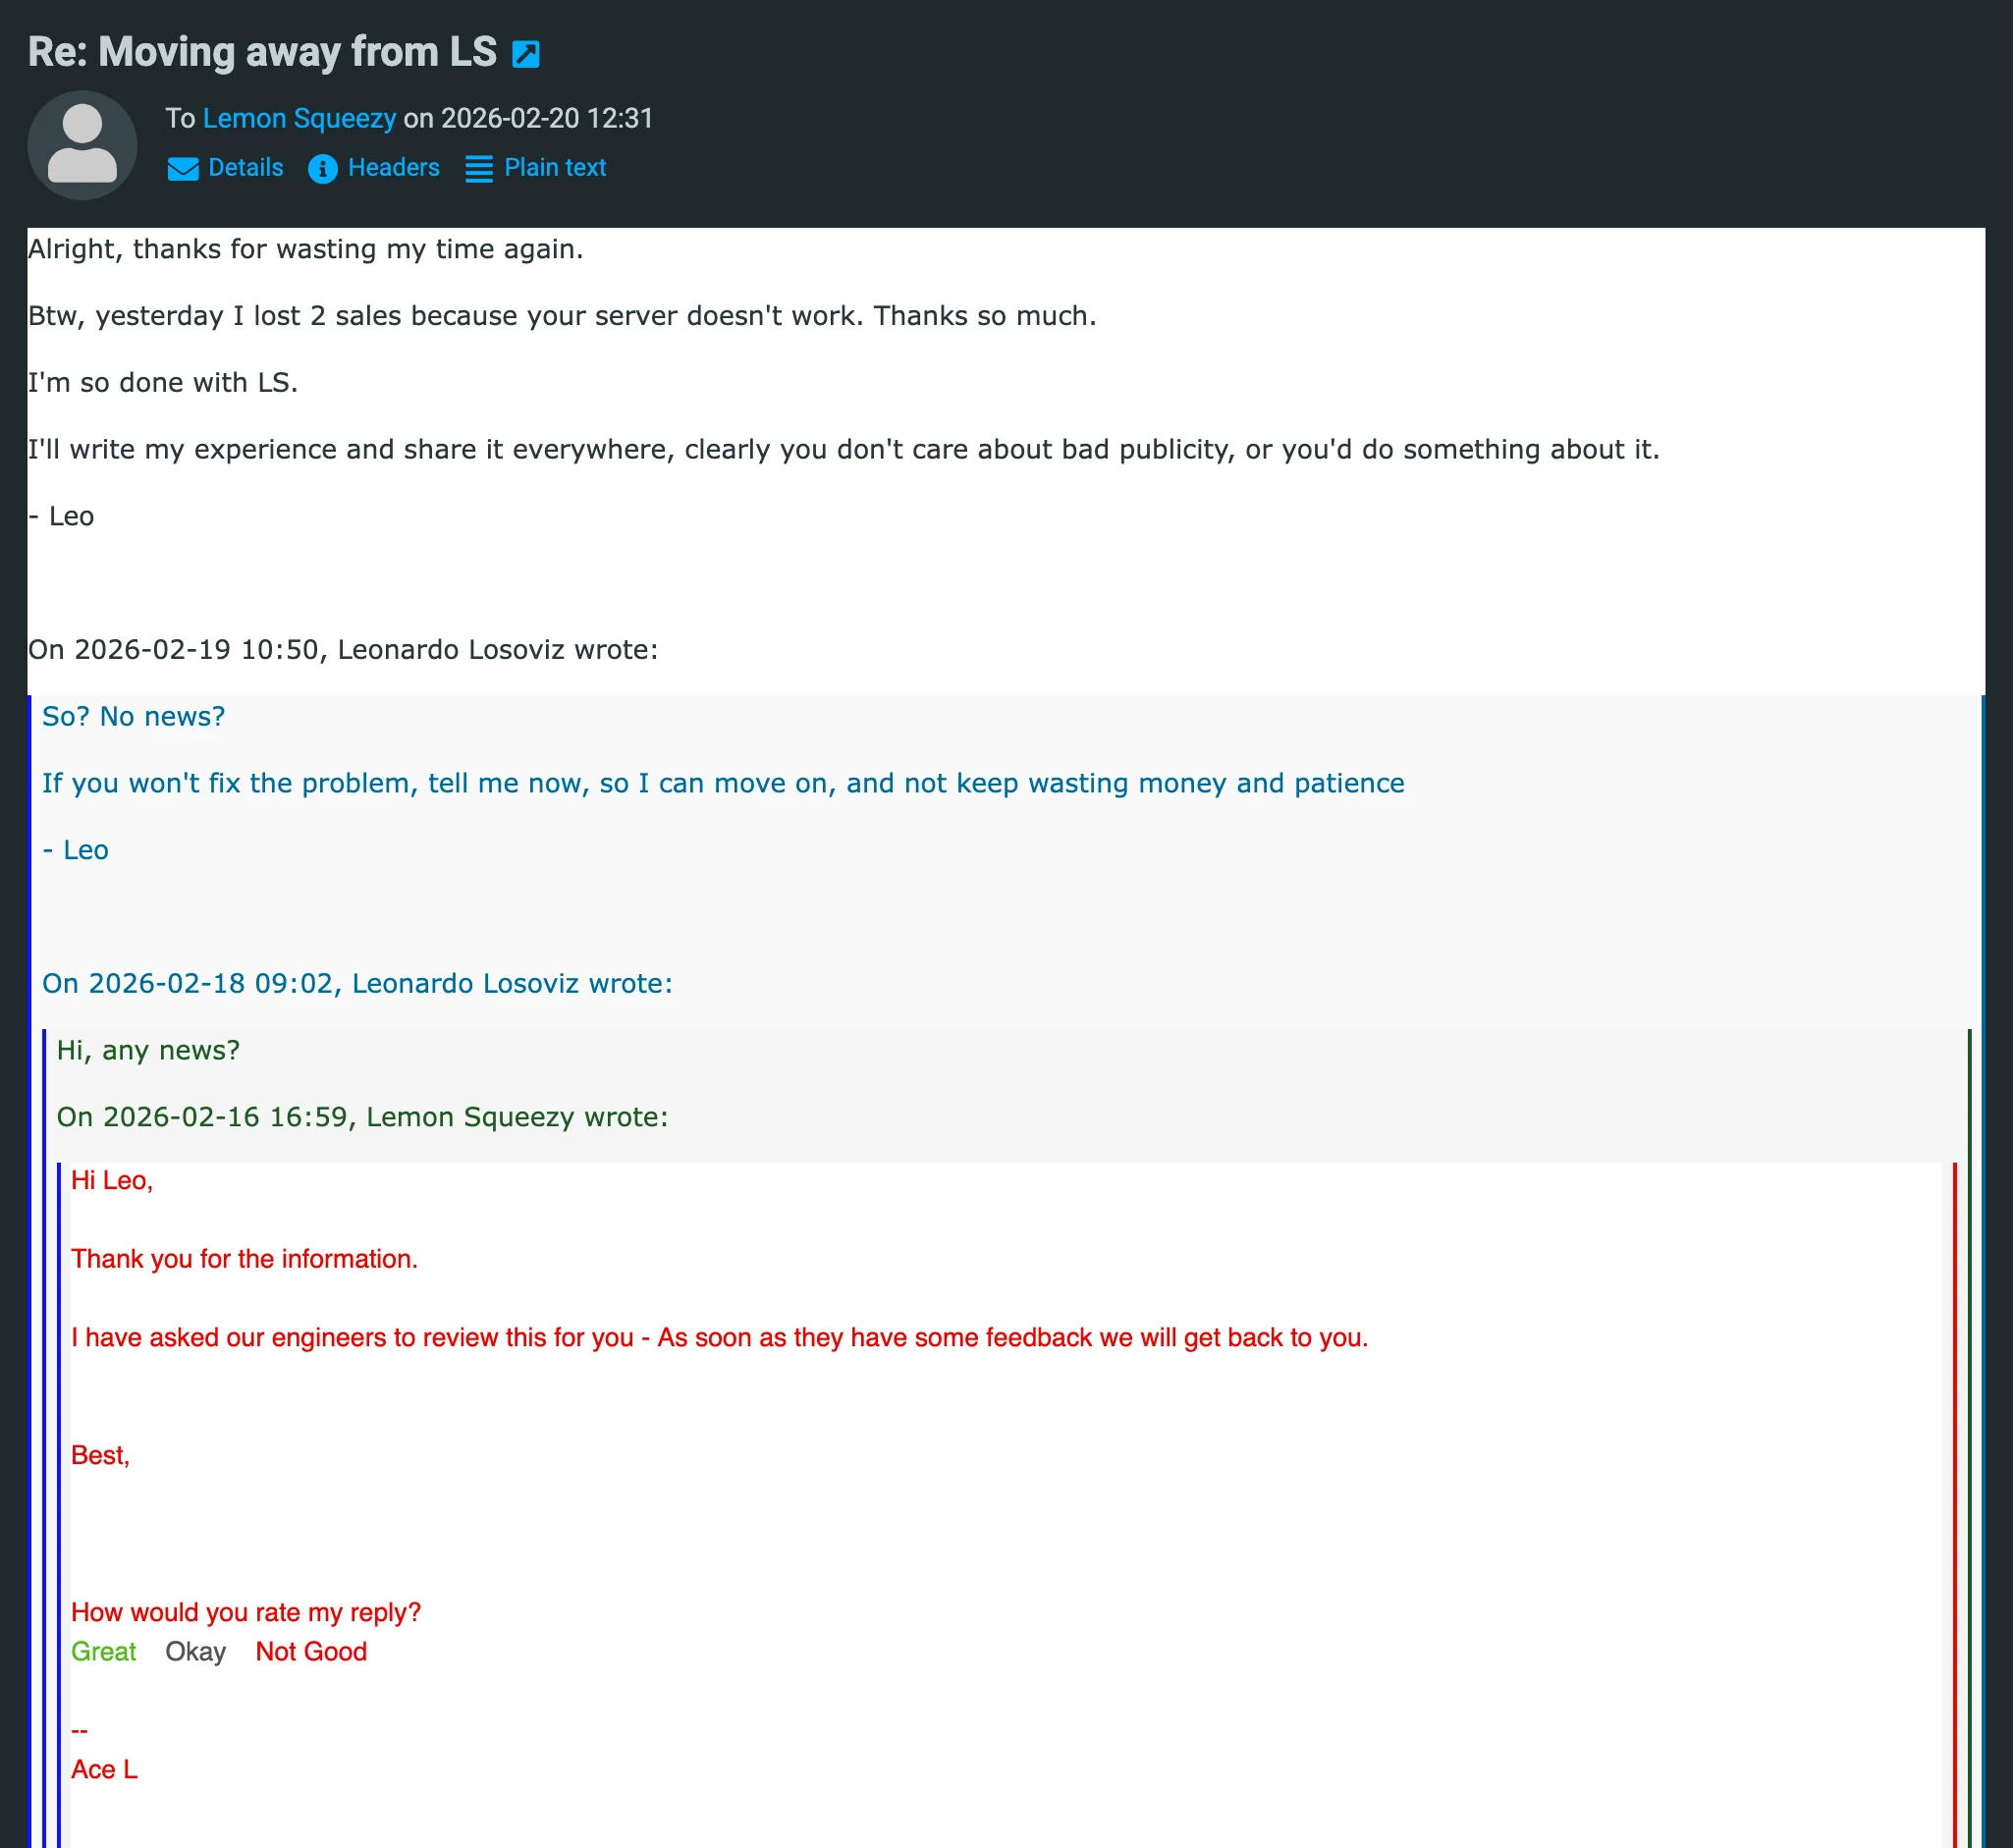This screenshot has height=1848, width=2013.
Task: Rate the reply as Okay
Action: (195, 1652)
